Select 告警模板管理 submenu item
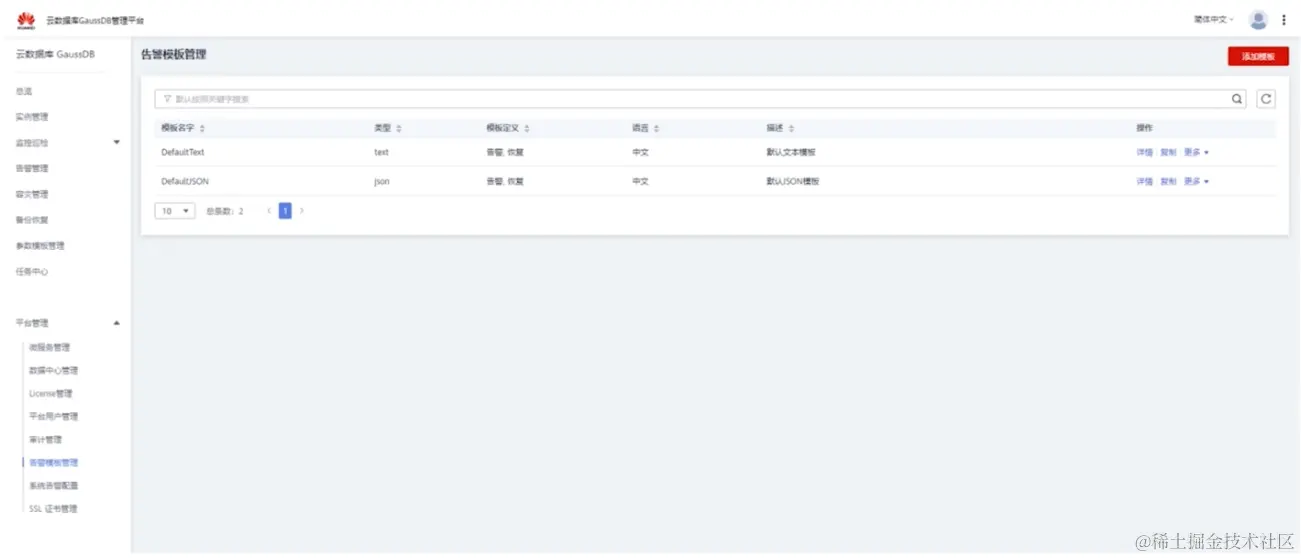This screenshot has width=1301, height=558. point(54,462)
